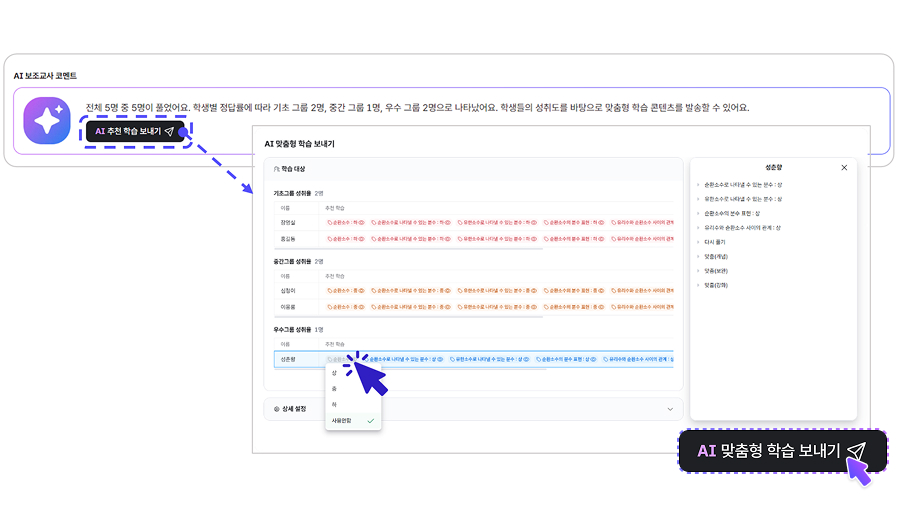900x506 pixels.
Task: Choose 중 in the level dropdown
Action: click(334, 388)
